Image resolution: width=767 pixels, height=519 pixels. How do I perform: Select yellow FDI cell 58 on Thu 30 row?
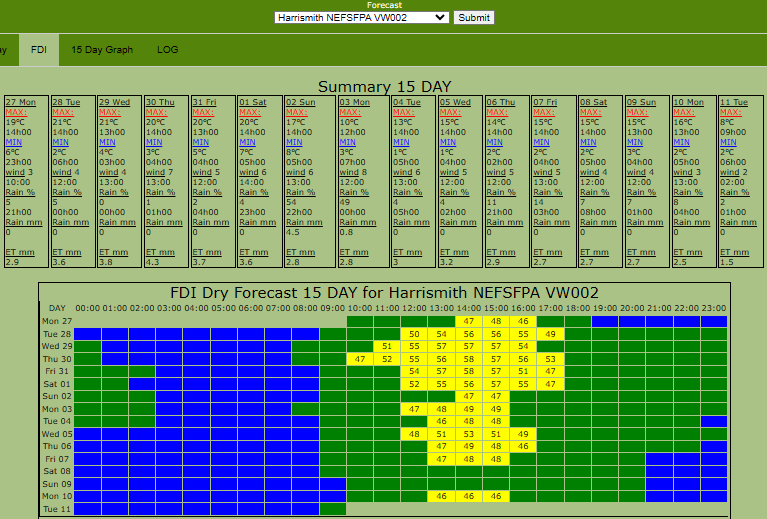pos(469,359)
